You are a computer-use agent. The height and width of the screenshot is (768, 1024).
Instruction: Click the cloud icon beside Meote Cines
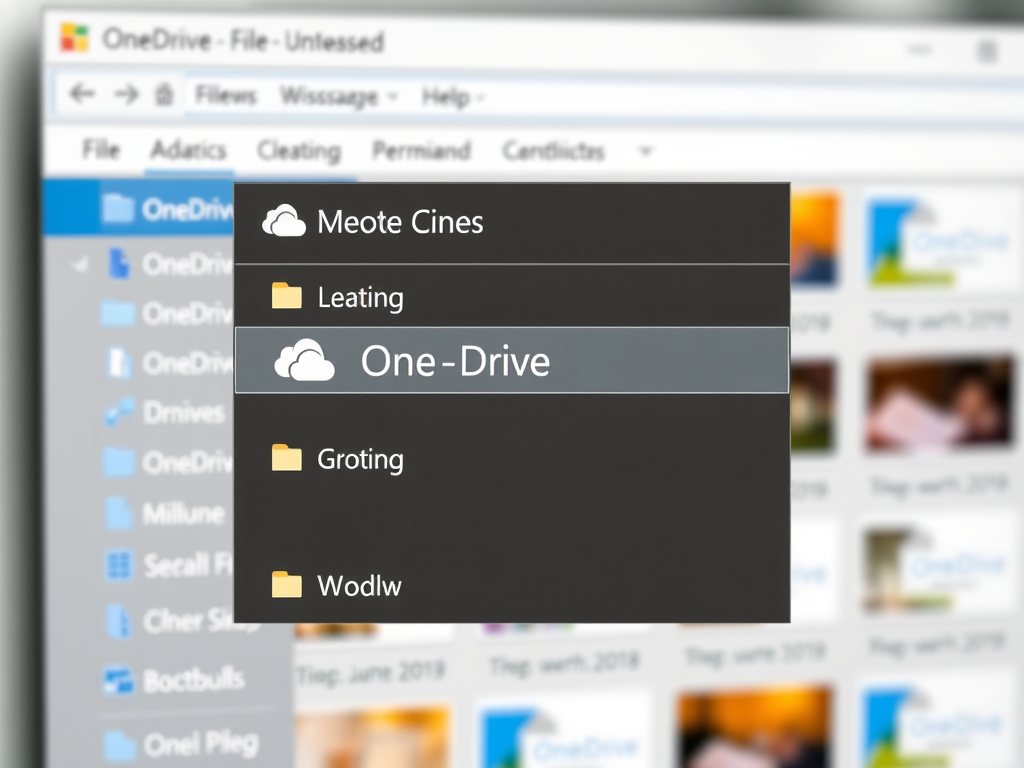pyautogui.click(x=283, y=221)
